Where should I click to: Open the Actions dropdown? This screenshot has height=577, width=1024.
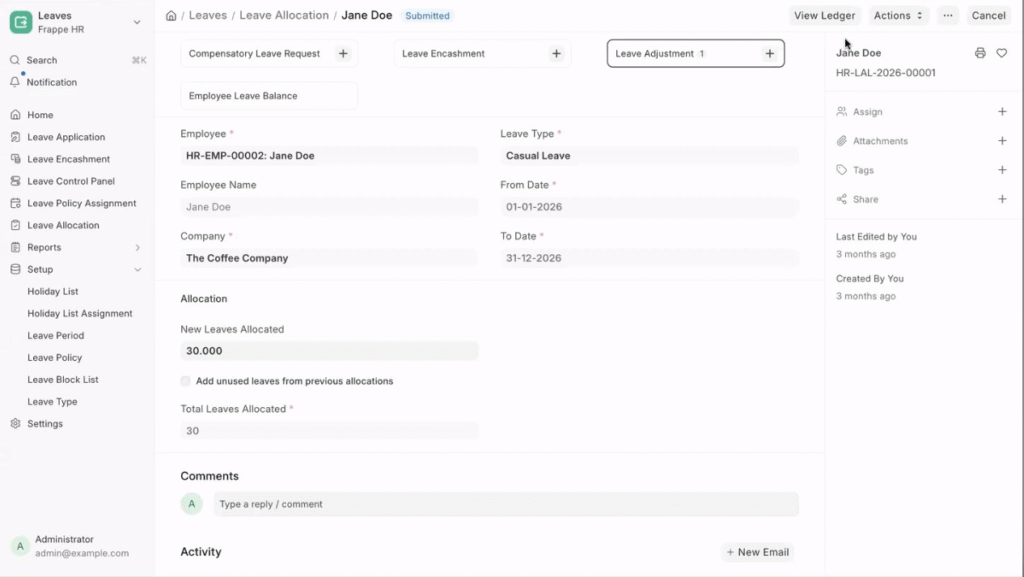point(897,16)
